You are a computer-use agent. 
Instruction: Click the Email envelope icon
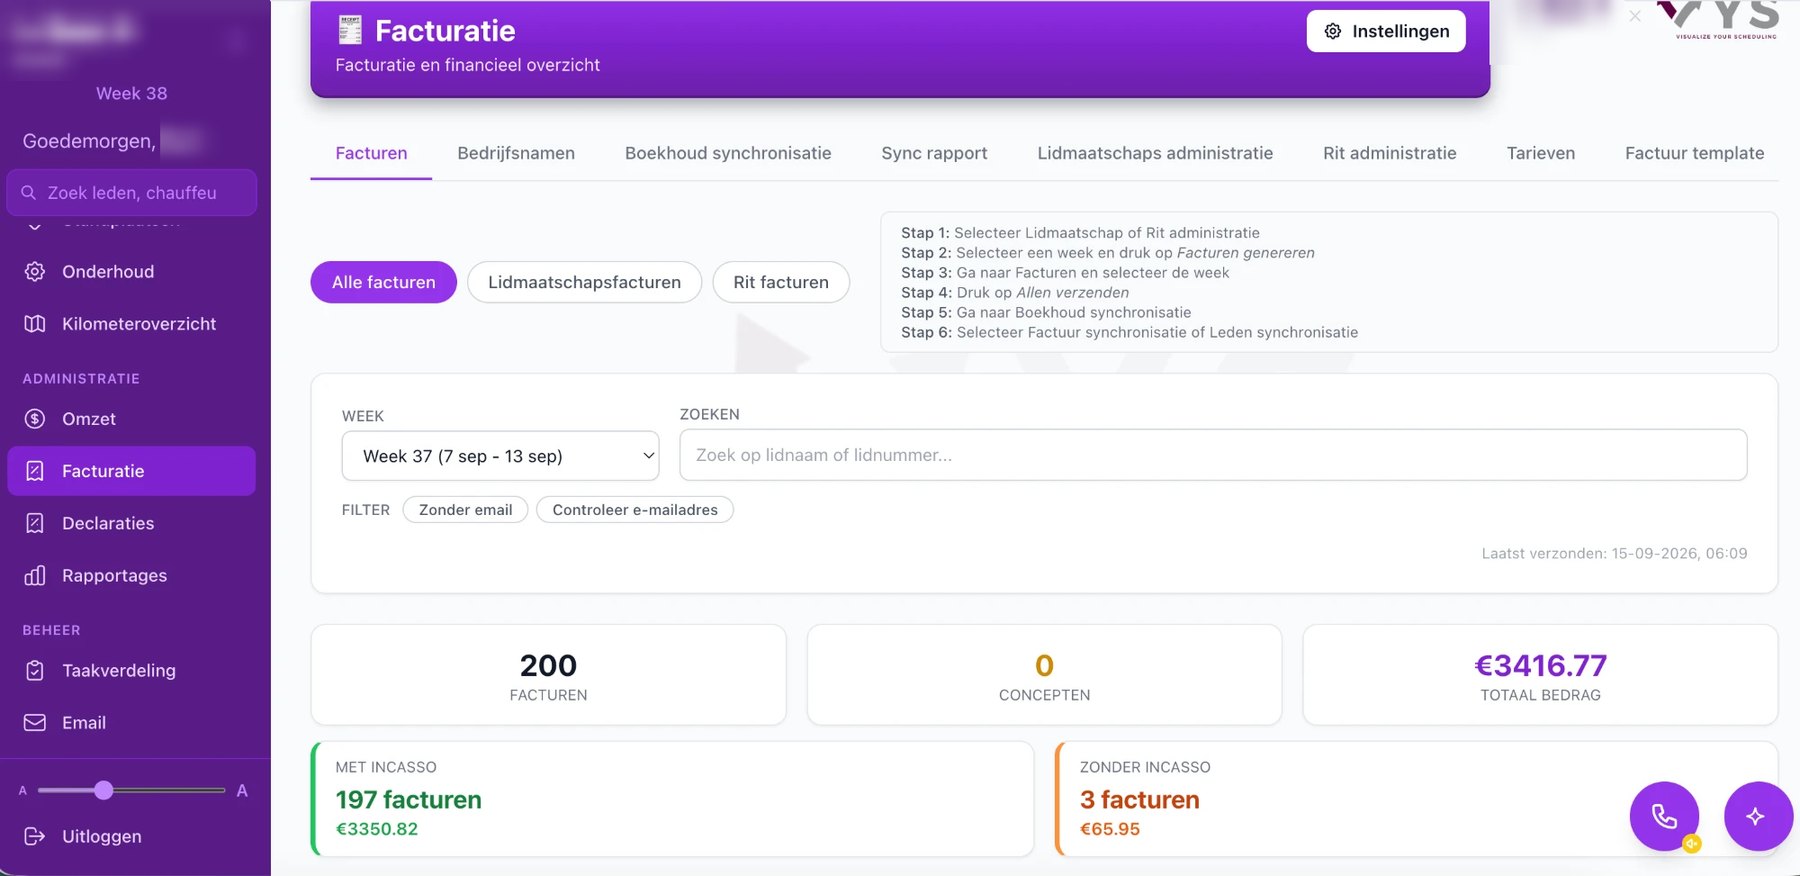click(x=35, y=723)
